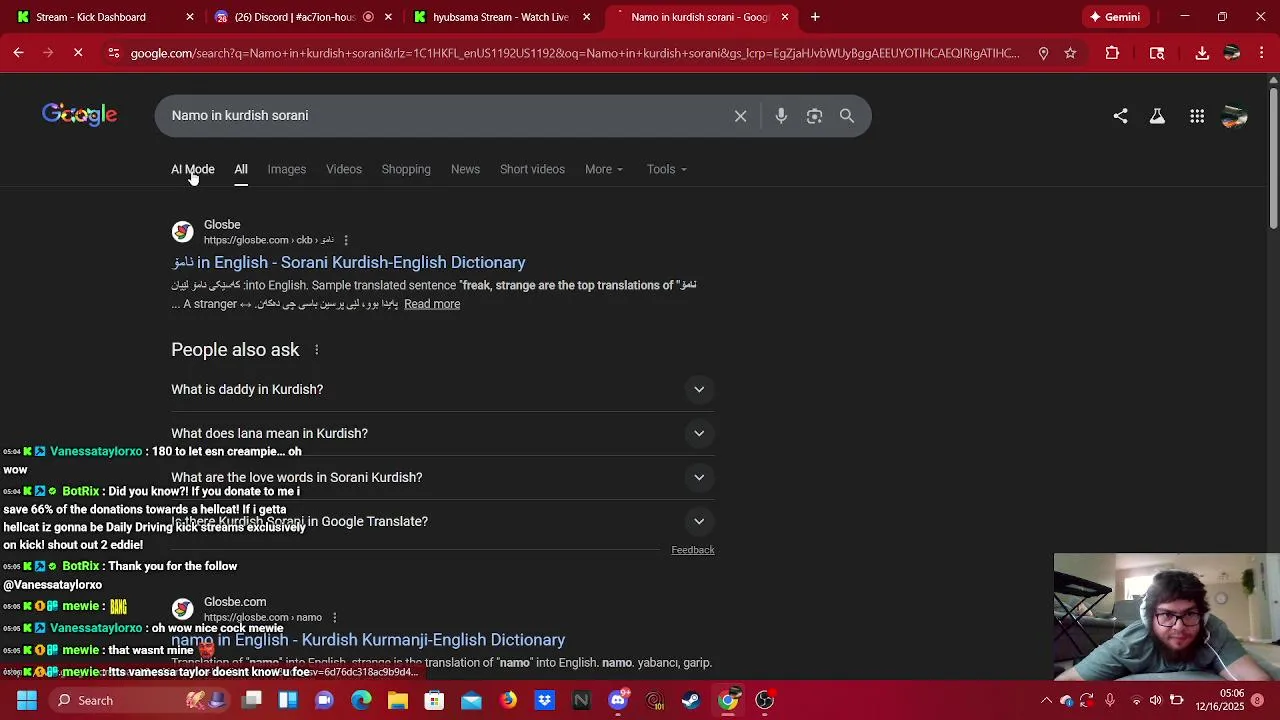Close the Kick Dashboard tab
The width and height of the screenshot is (1280, 720).
click(190, 17)
